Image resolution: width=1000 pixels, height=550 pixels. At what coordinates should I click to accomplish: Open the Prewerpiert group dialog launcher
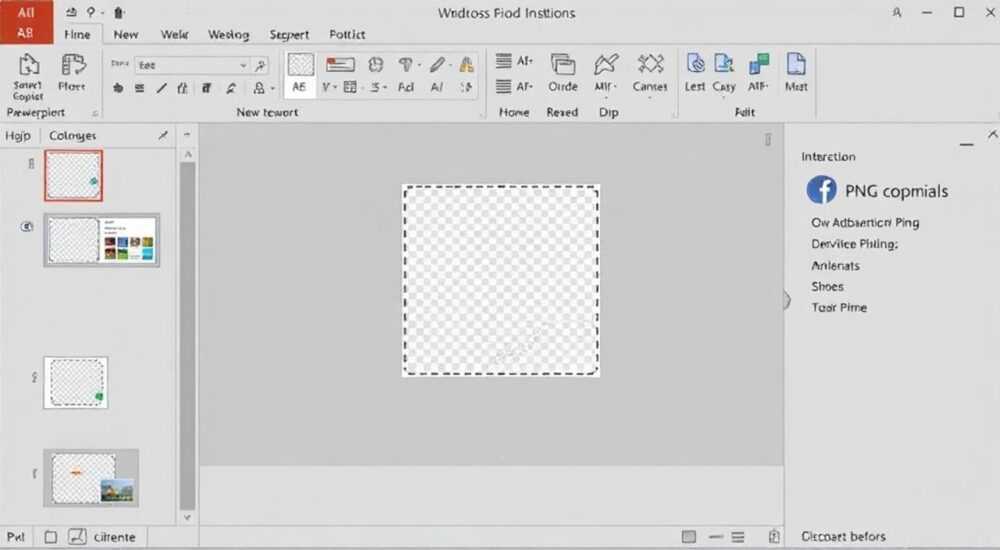pyautogui.click(x=94, y=114)
